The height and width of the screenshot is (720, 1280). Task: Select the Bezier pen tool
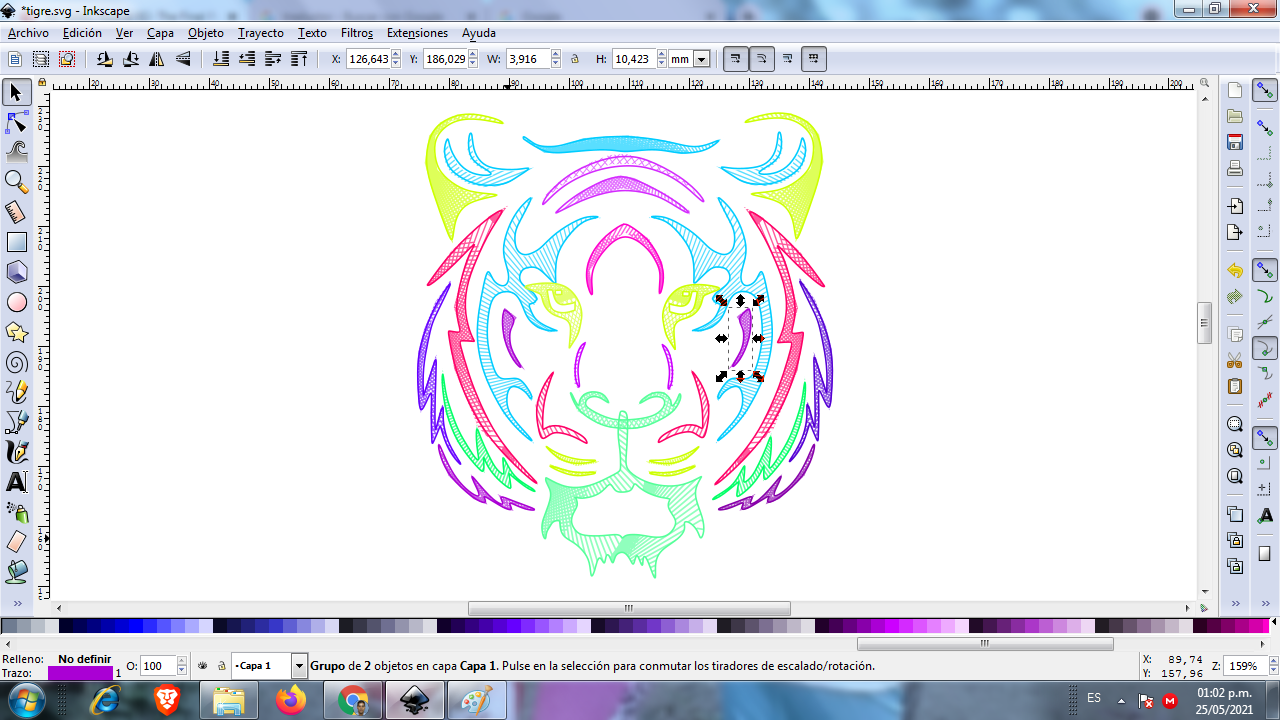pyautogui.click(x=16, y=422)
